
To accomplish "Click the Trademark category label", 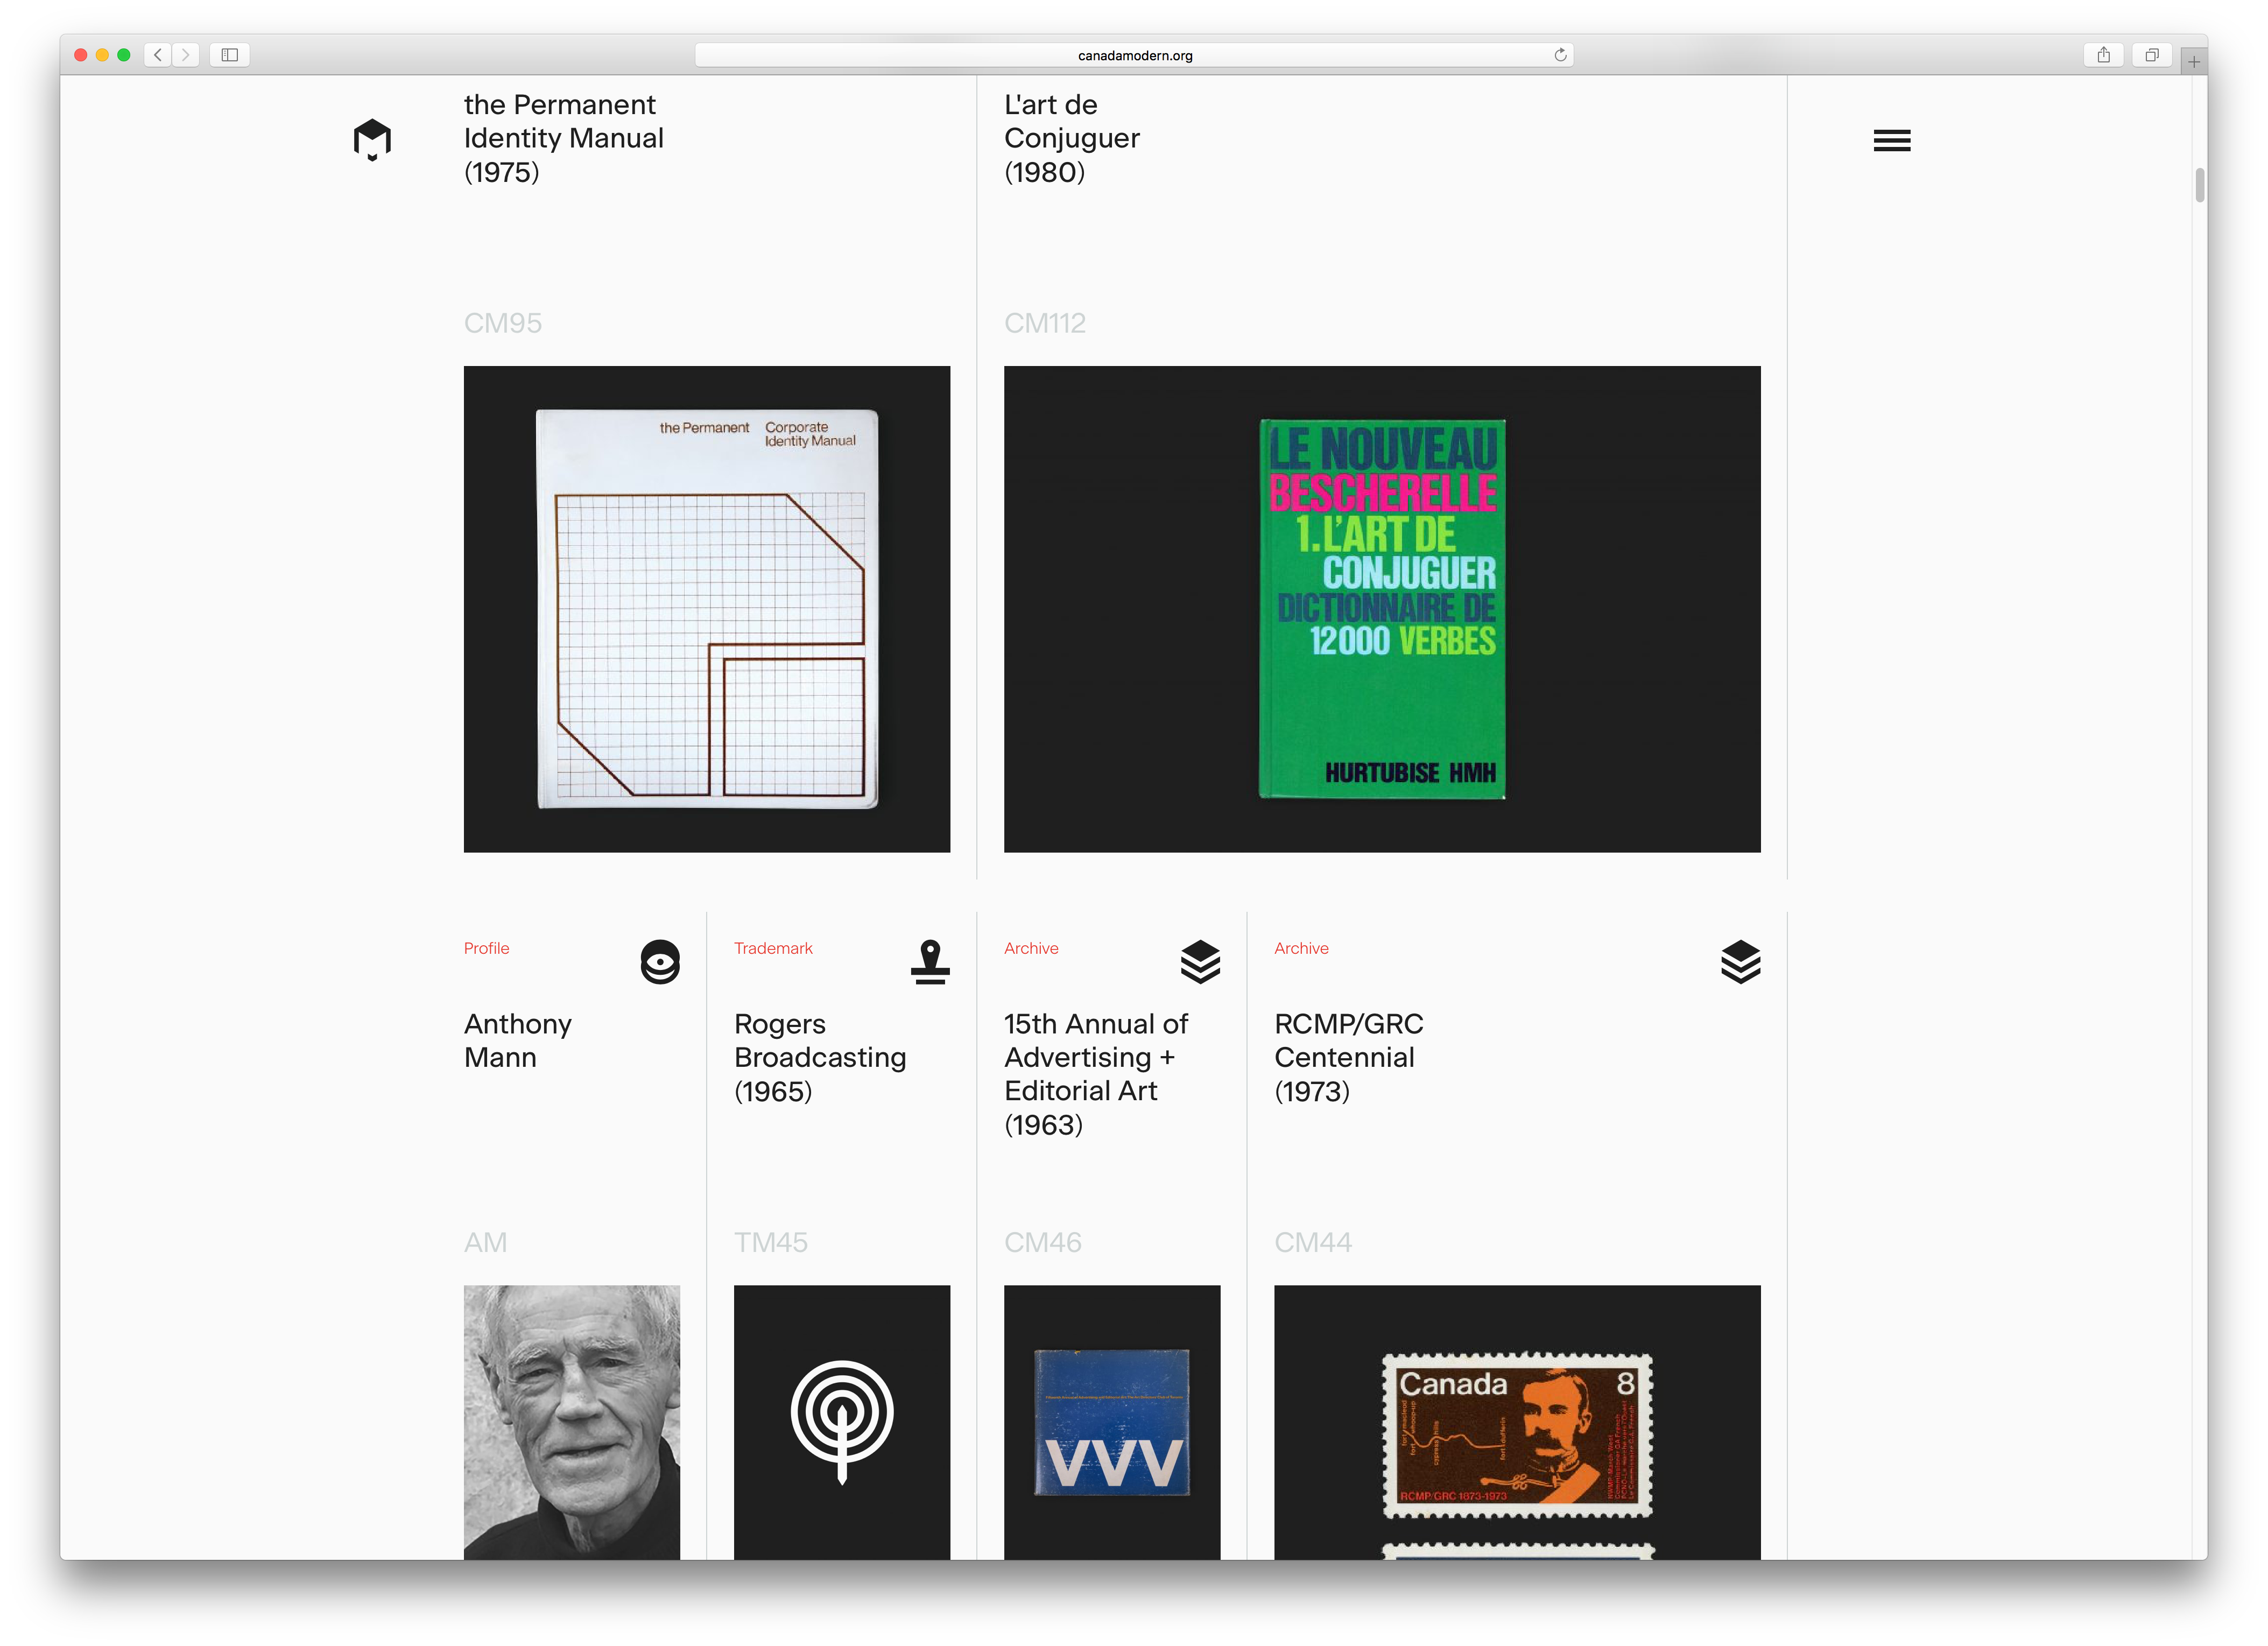I will pos(773,948).
